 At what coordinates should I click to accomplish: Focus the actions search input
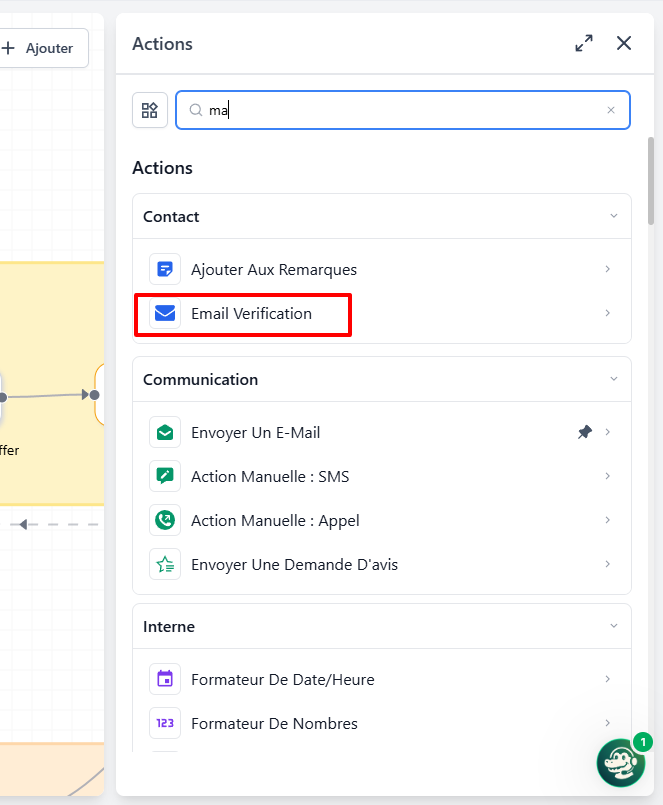(403, 110)
